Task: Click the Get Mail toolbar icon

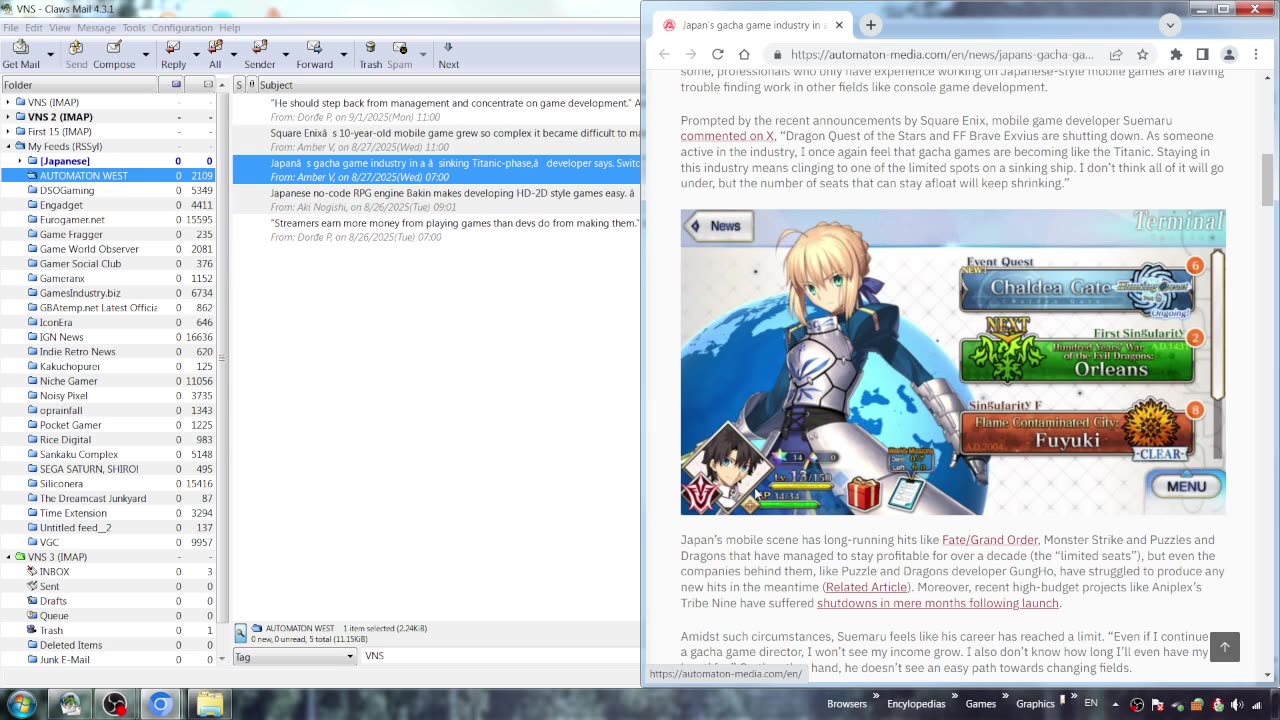Action: click(21, 54)
